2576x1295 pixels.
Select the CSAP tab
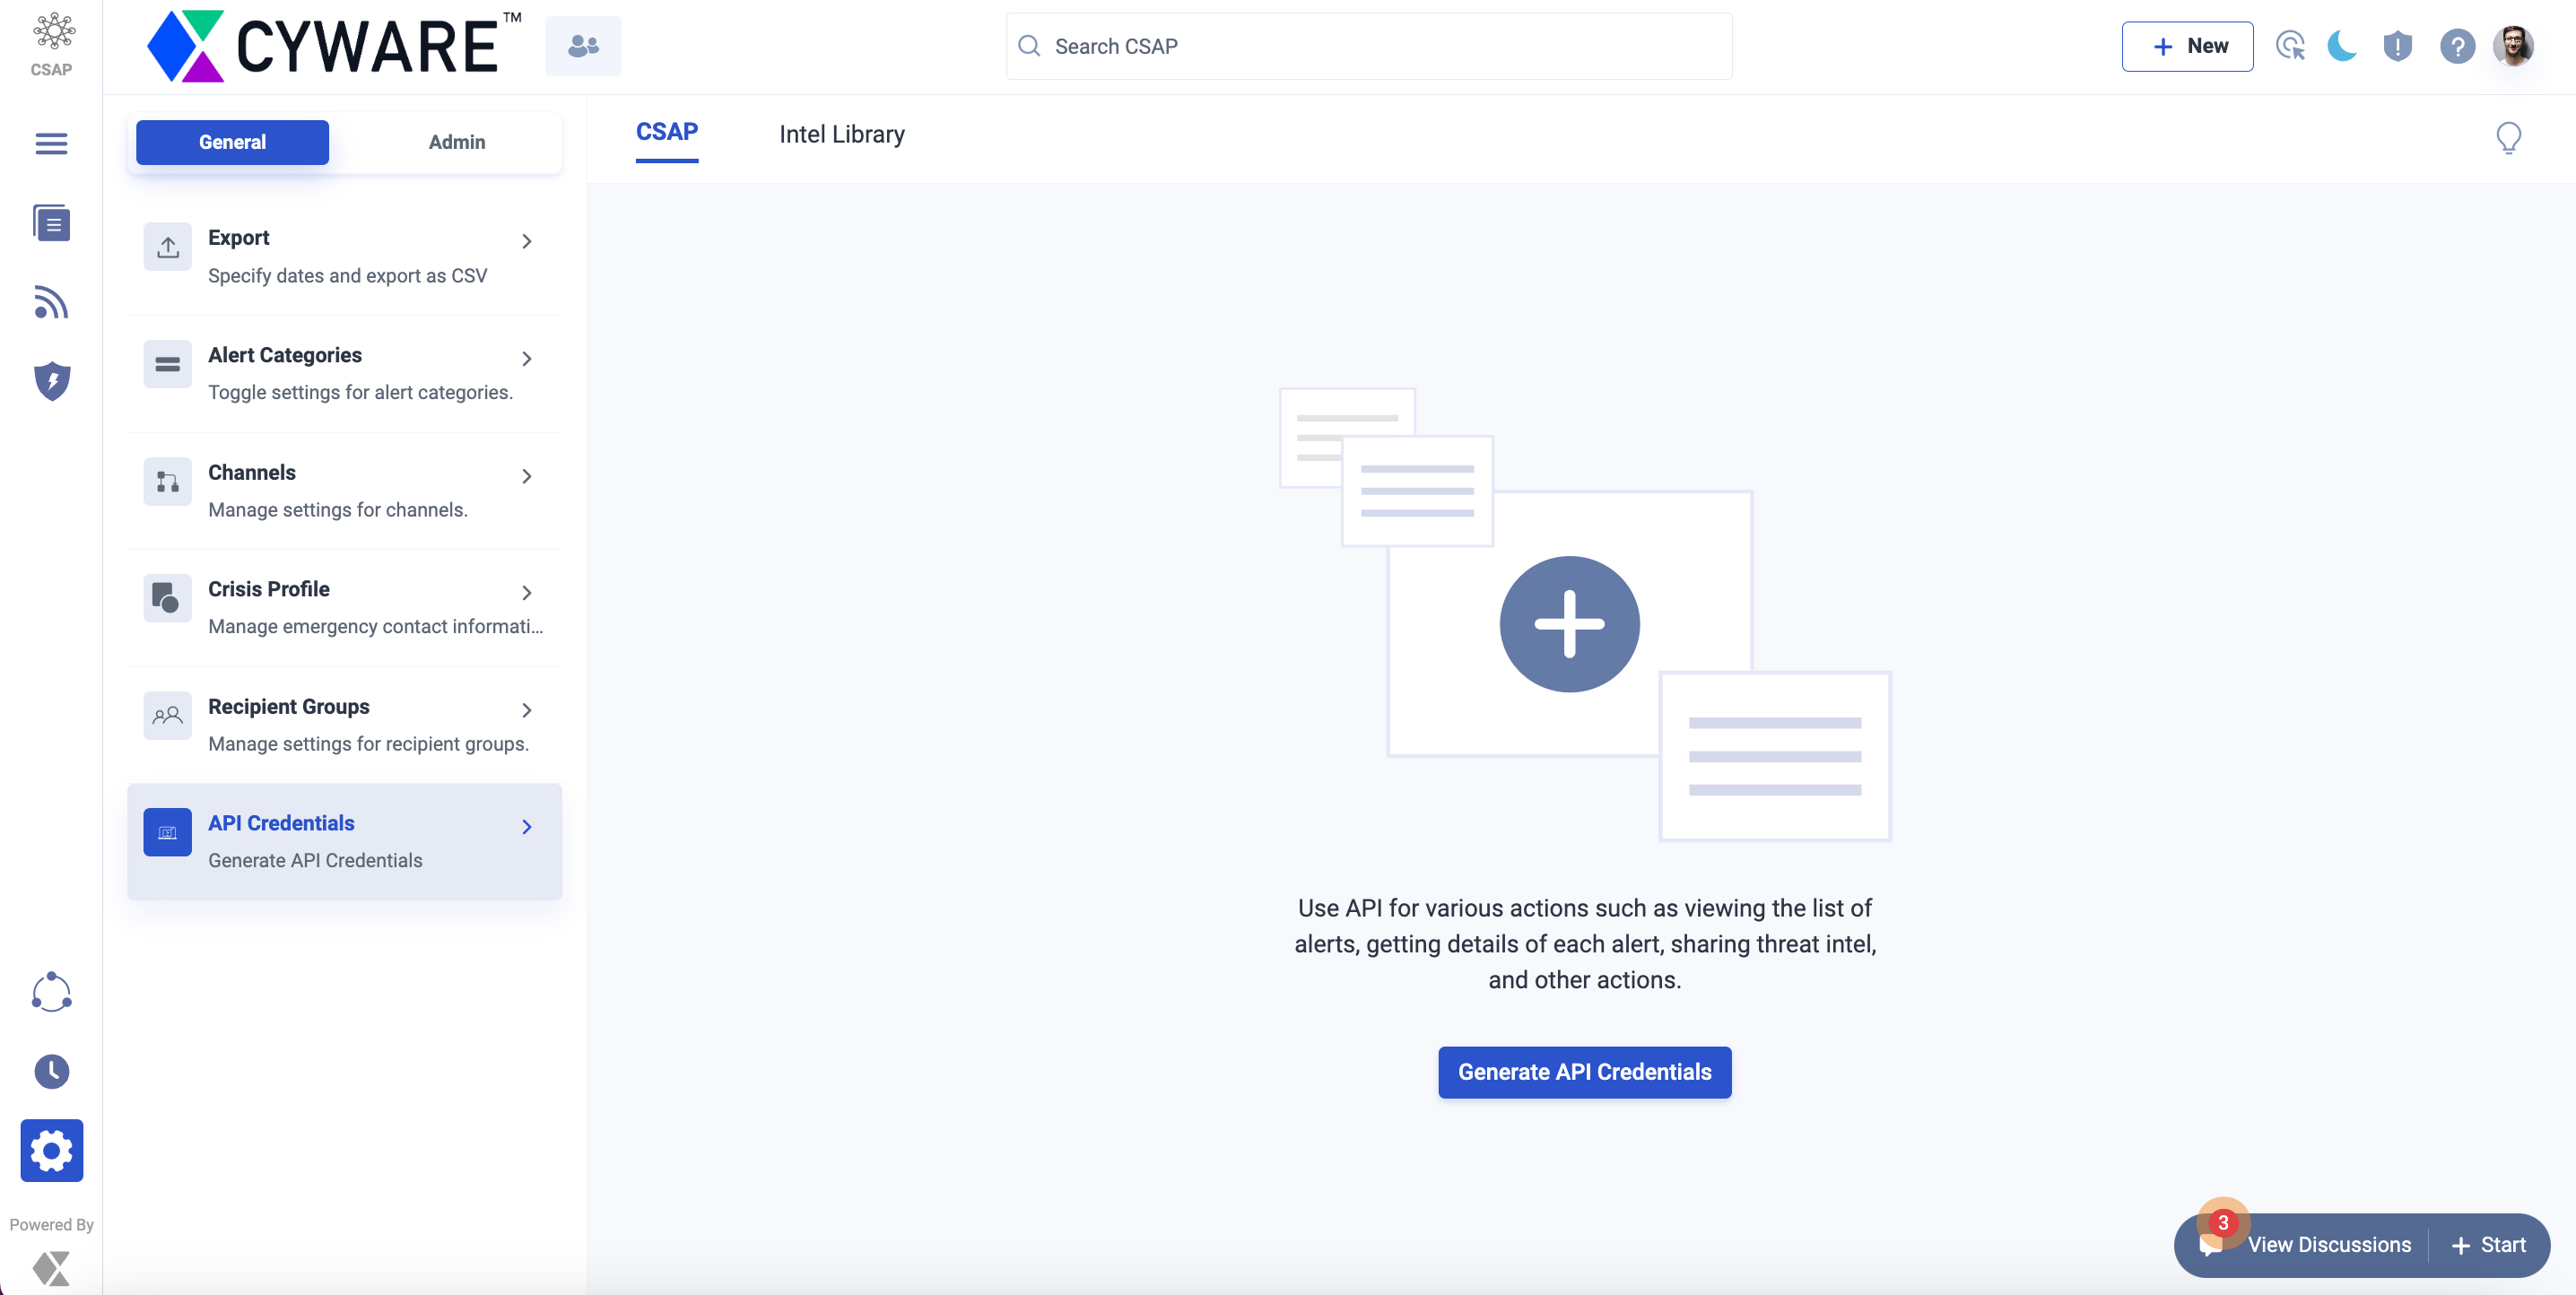(x=667, y=132)
